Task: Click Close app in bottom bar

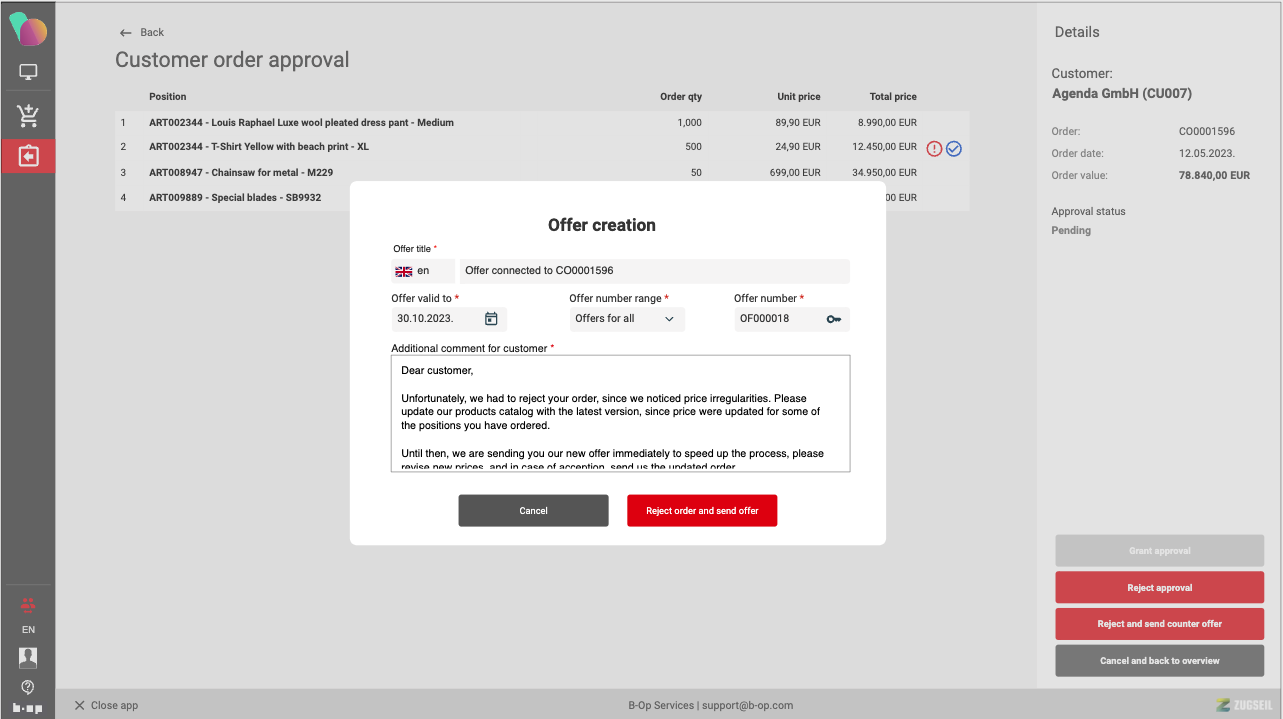Action: (106, 705)
